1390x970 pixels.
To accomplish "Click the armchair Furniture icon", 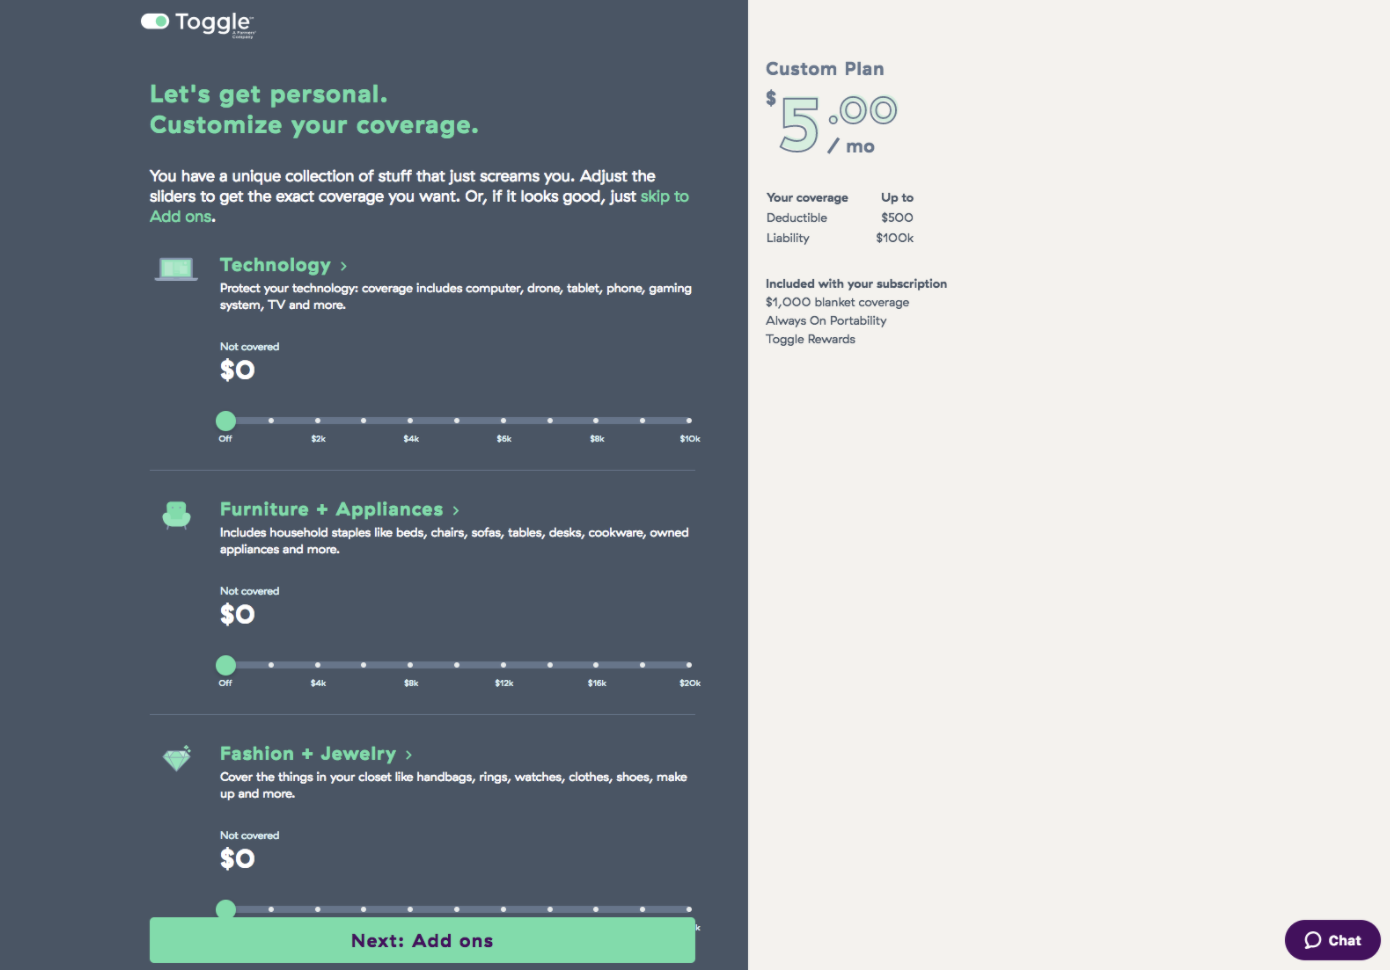I will 176,515.
